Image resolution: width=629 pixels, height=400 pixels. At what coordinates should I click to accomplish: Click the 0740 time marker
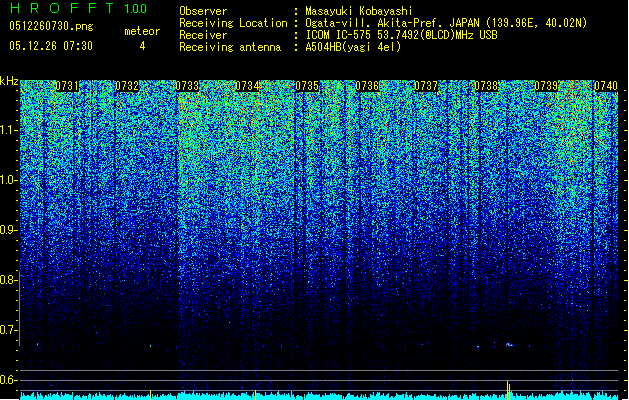[x=606, y=86]
